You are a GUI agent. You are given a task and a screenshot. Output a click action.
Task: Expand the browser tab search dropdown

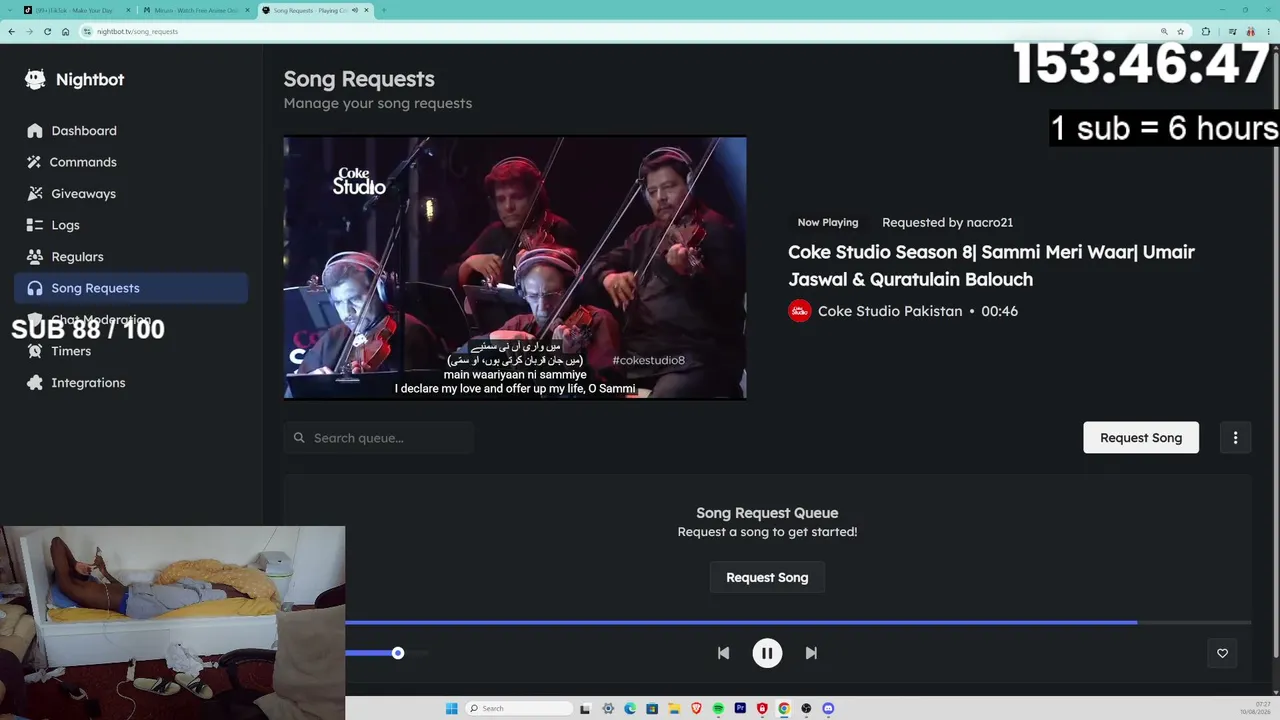pyautogui.click(x=9, y=10)
